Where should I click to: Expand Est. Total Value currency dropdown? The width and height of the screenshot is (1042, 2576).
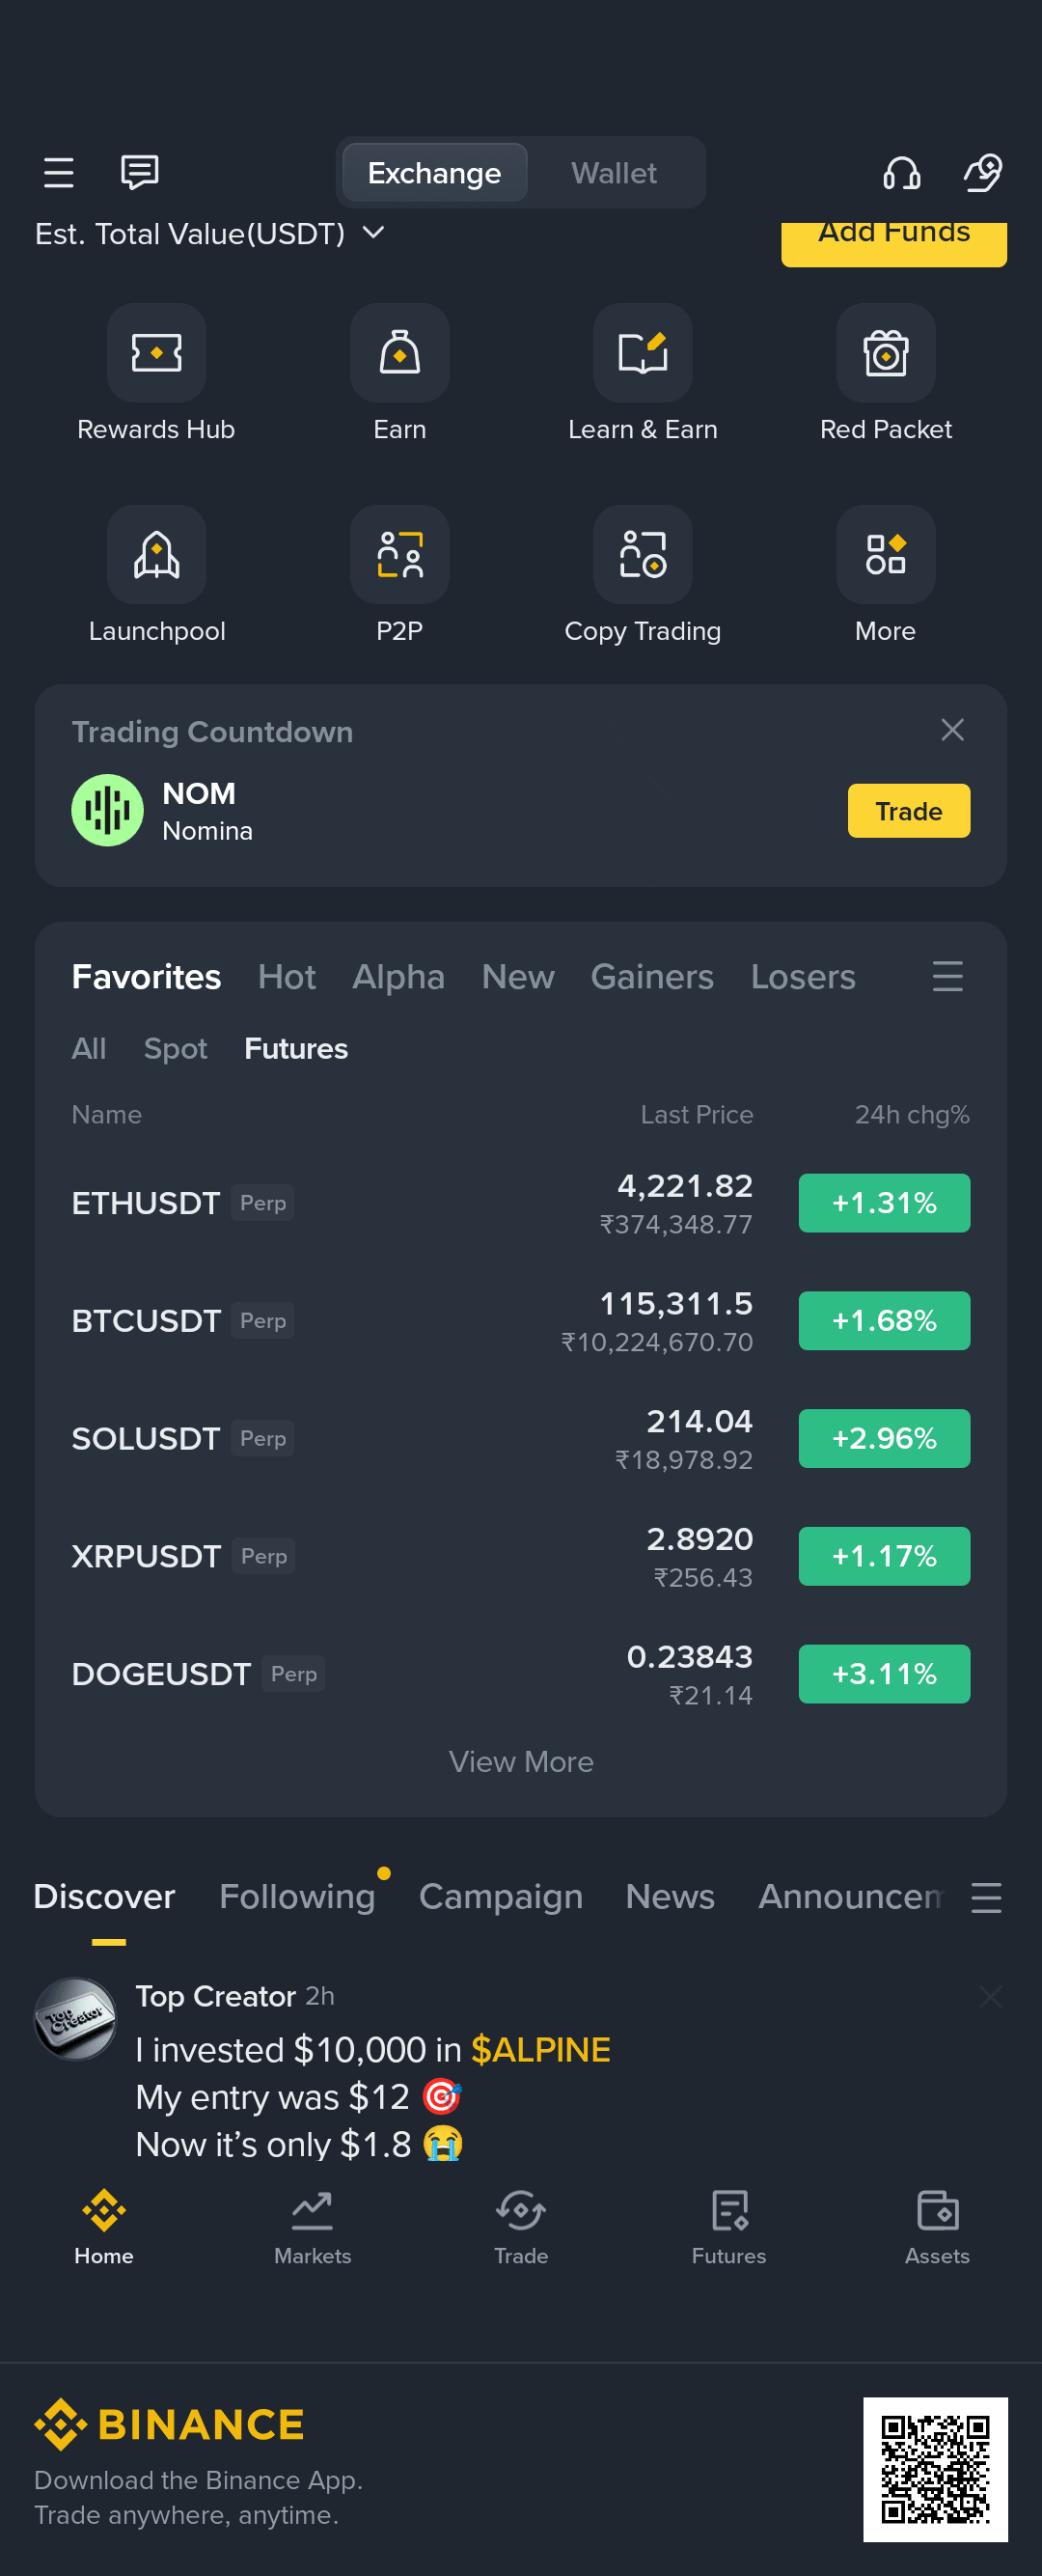coord(373,233)
